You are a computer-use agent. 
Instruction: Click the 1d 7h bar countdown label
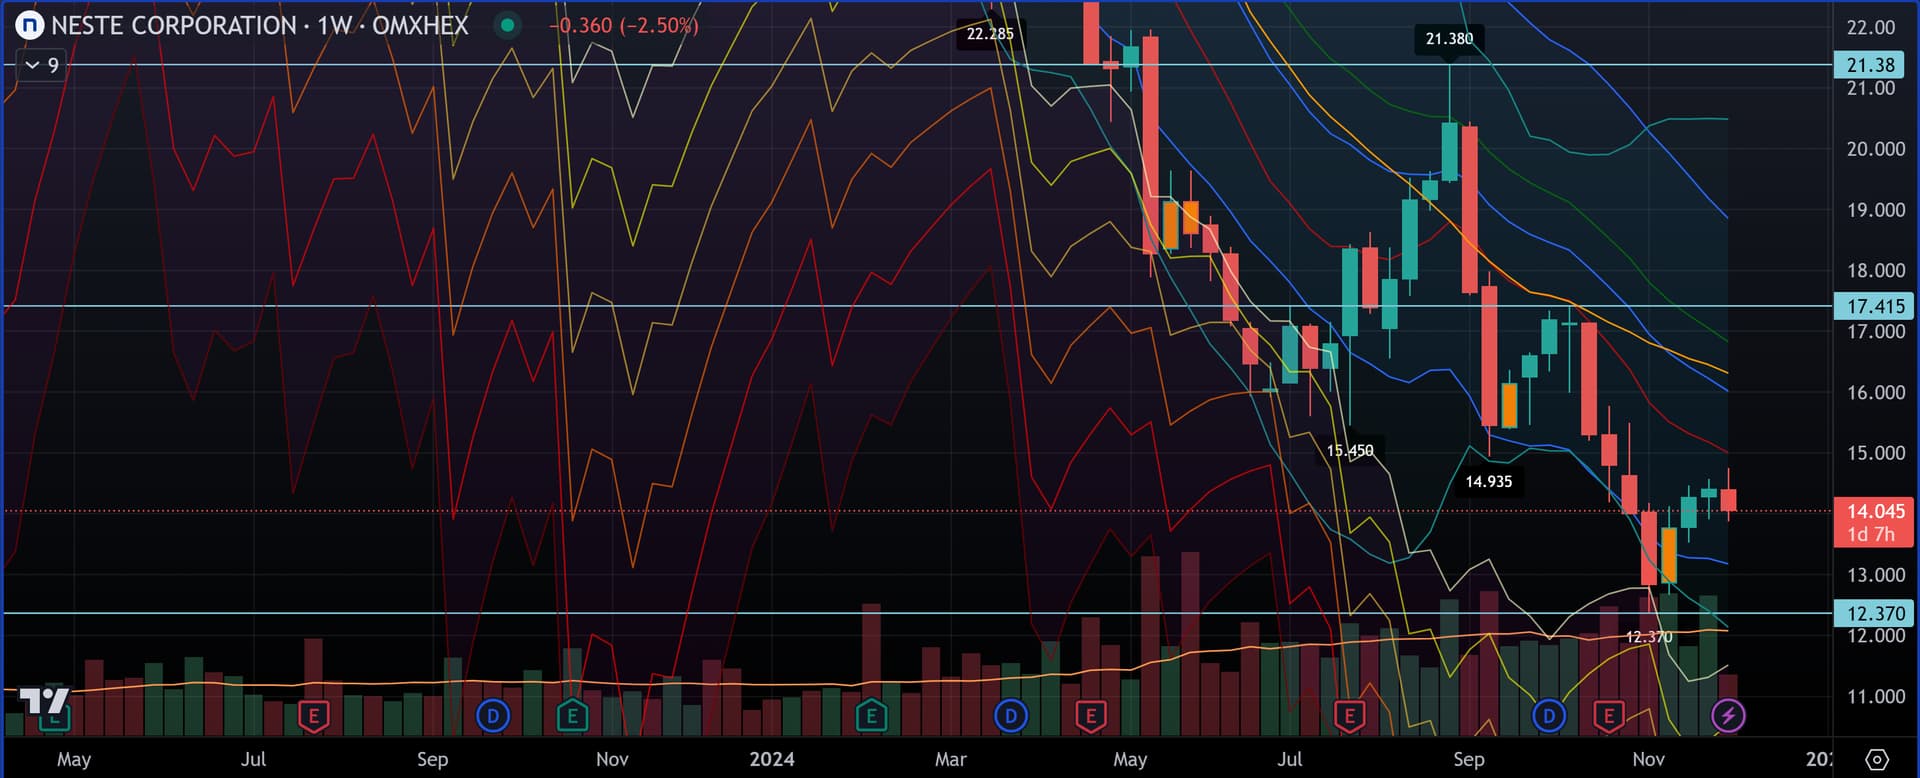coord(1871,535)
